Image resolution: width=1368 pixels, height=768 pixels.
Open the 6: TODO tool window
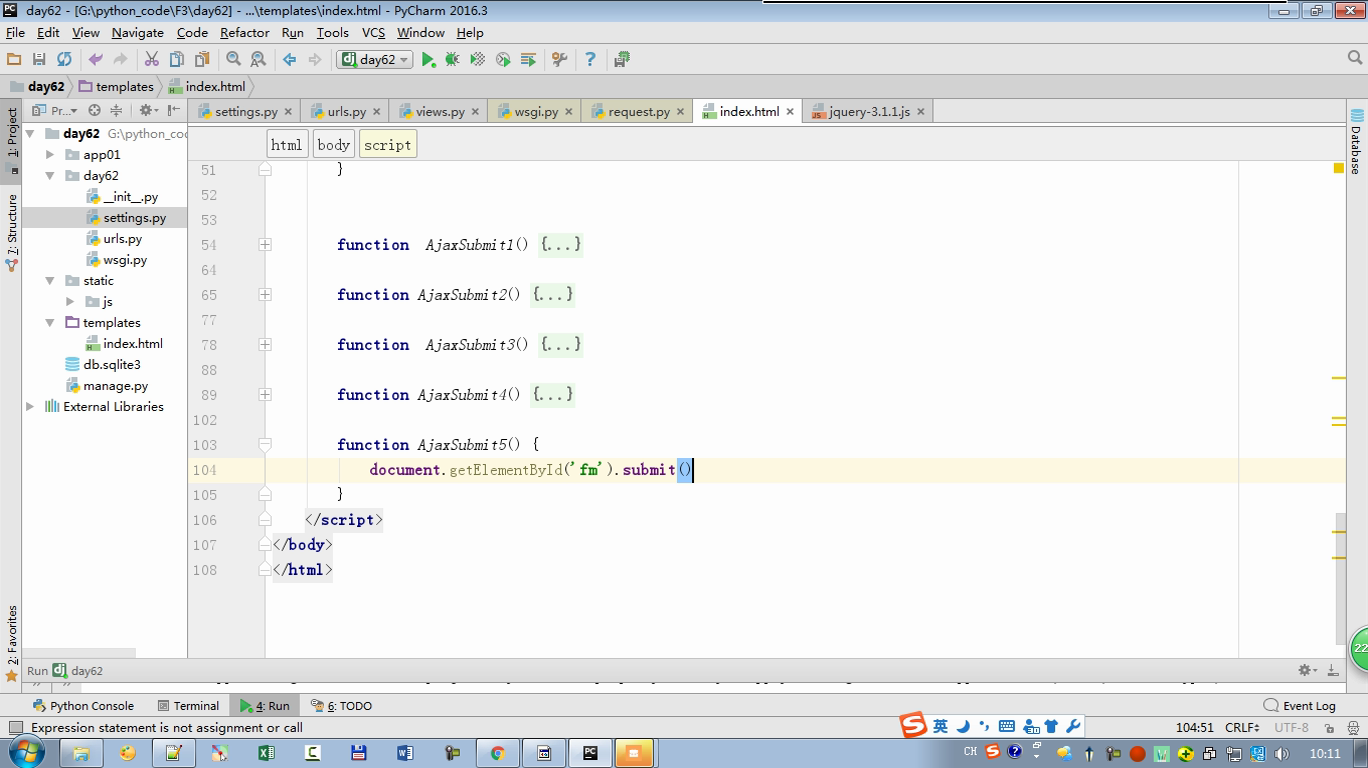[x=341, y=705]
